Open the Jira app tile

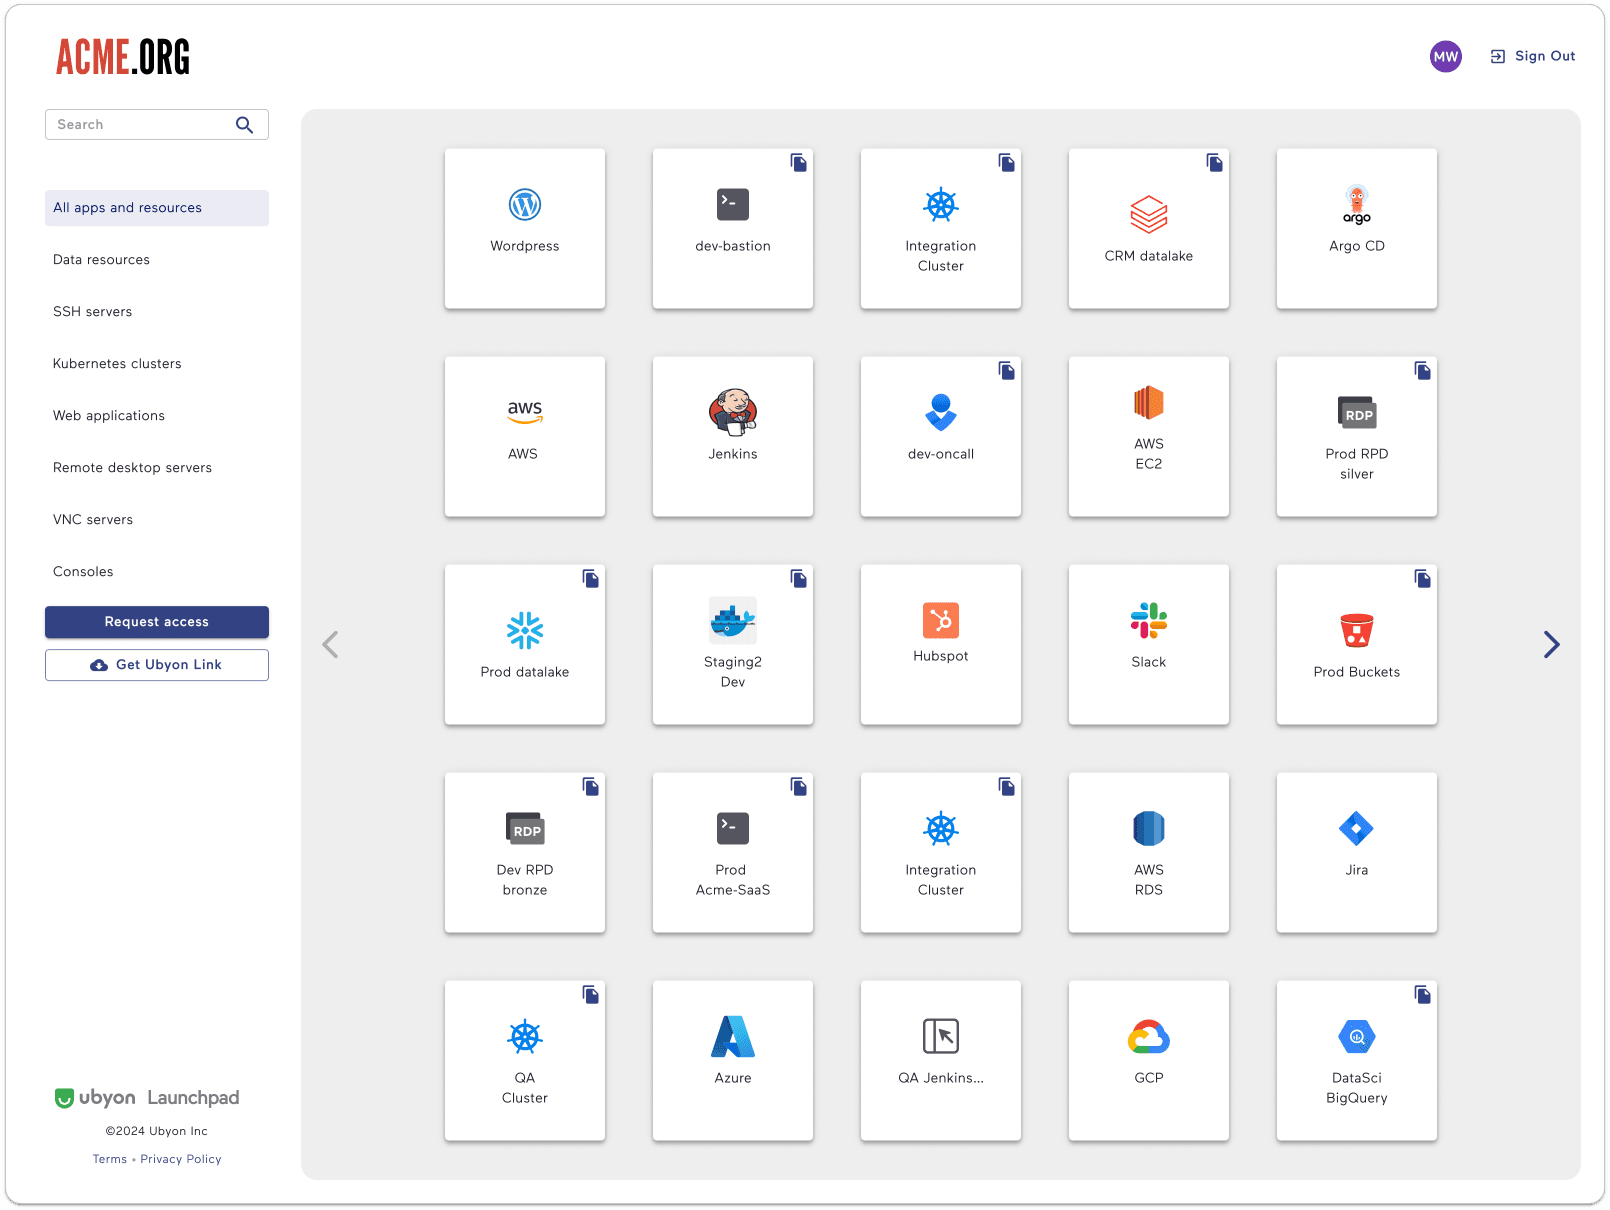[1357, 853]
